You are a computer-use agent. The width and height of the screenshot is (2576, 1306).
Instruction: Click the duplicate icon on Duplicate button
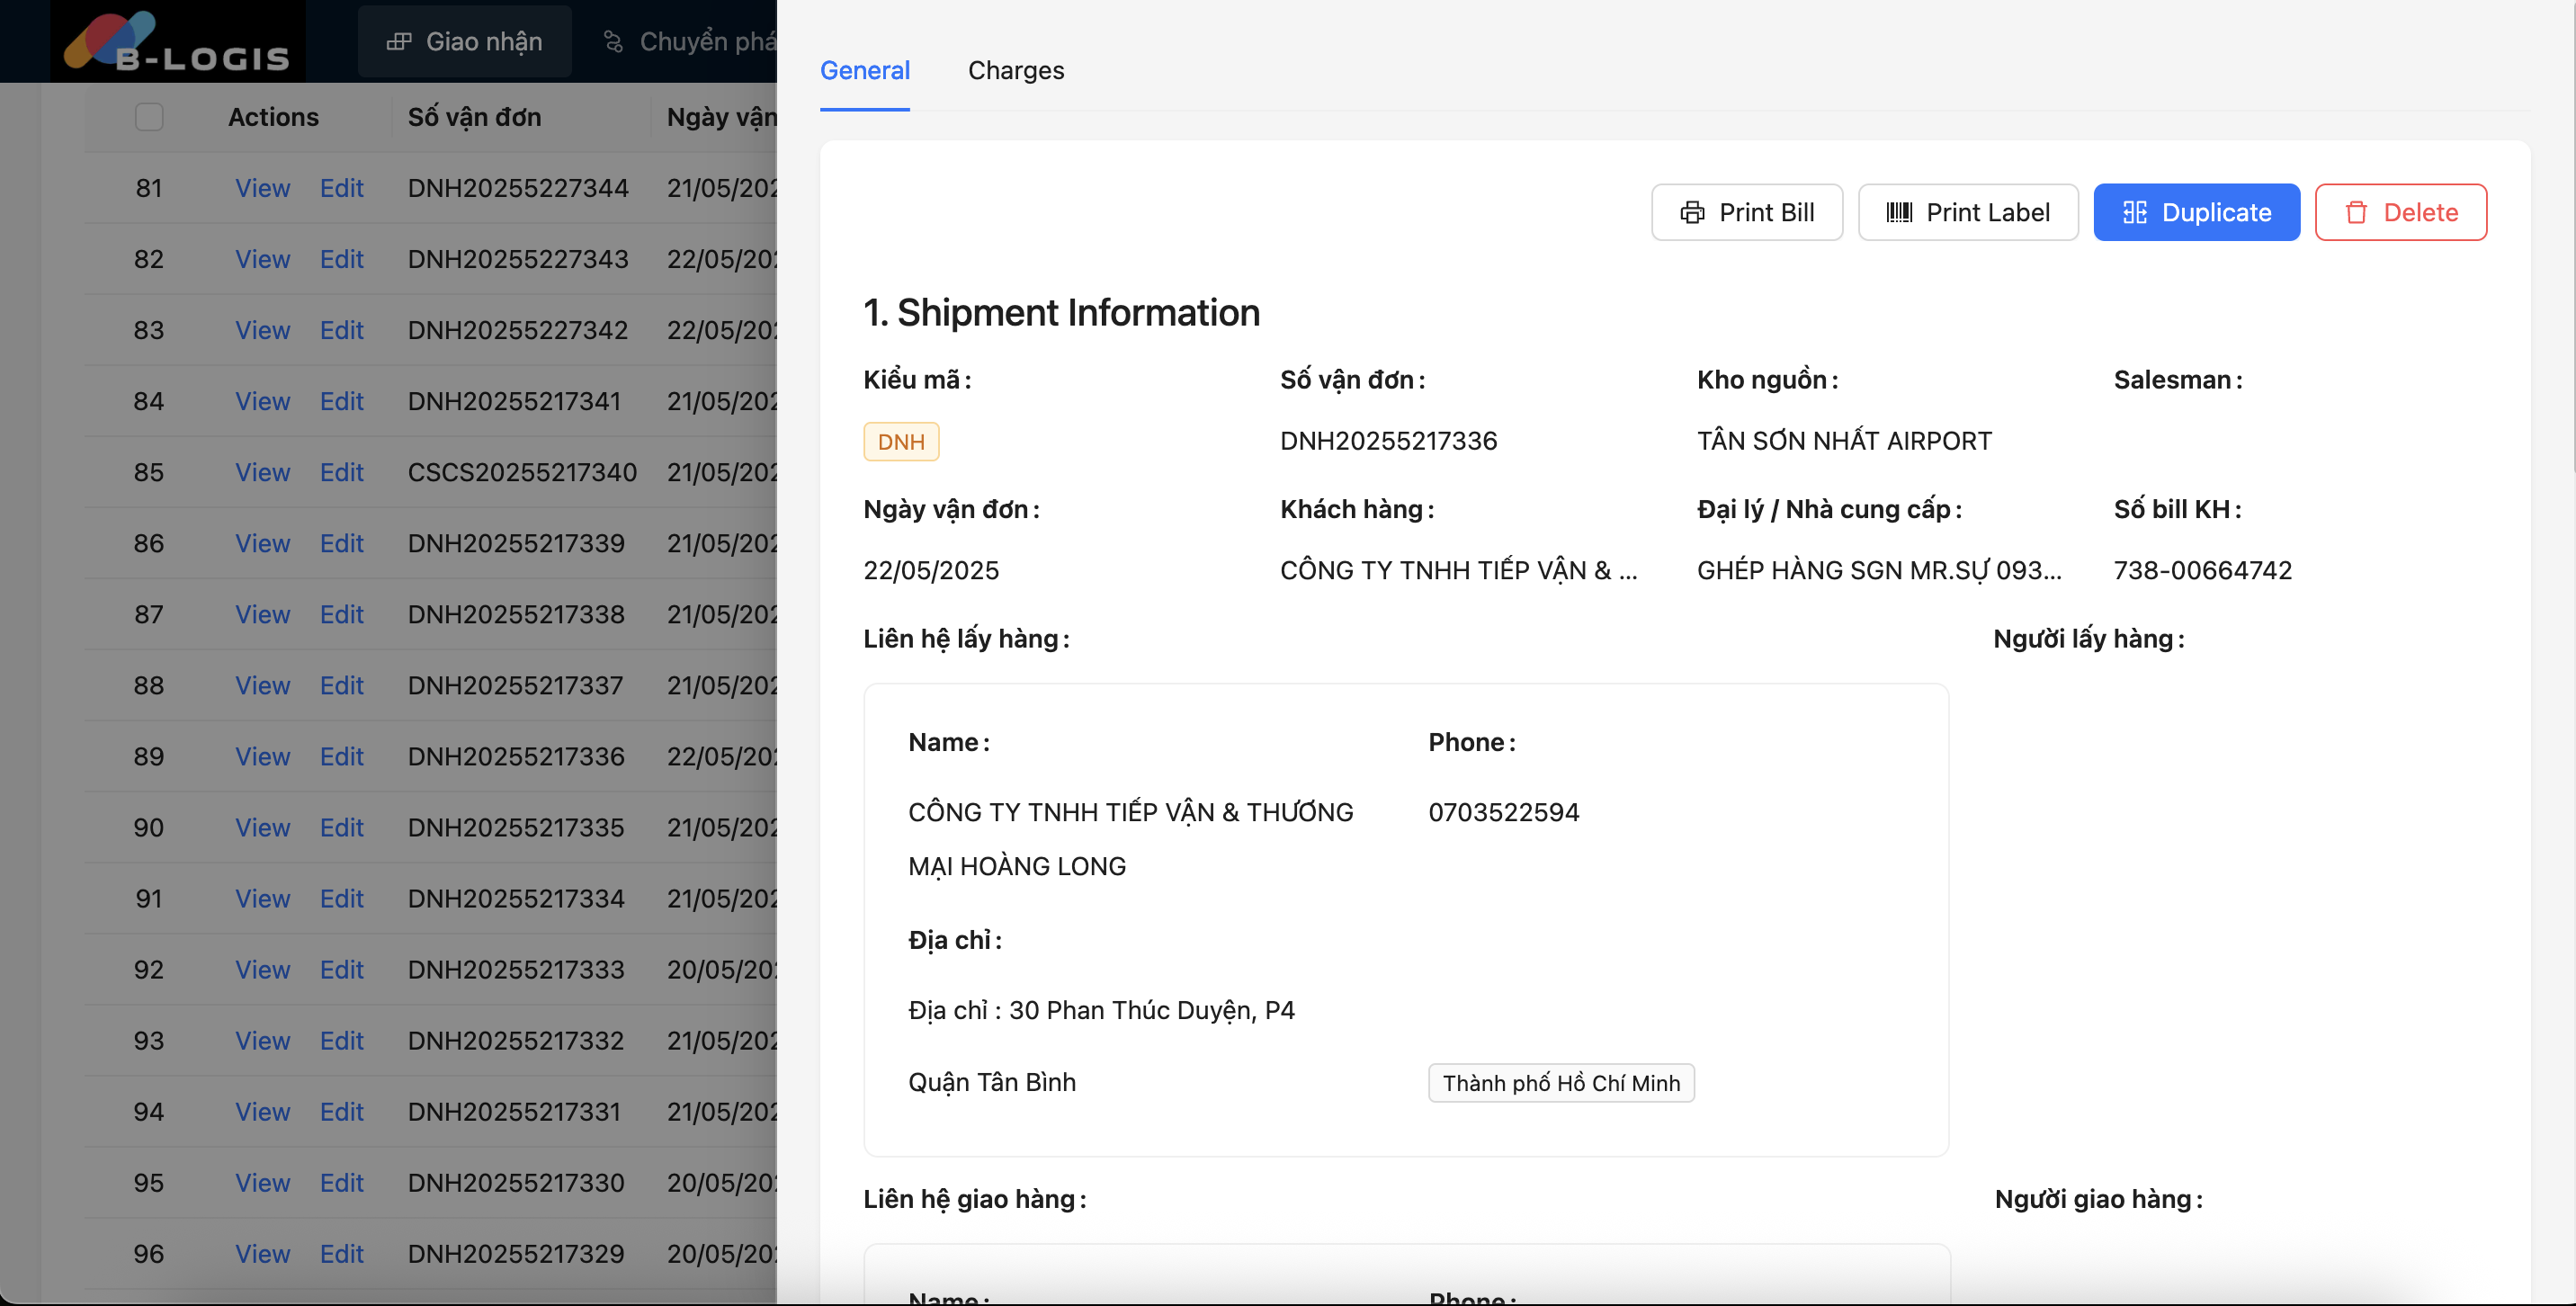[x=2135, y=212]
